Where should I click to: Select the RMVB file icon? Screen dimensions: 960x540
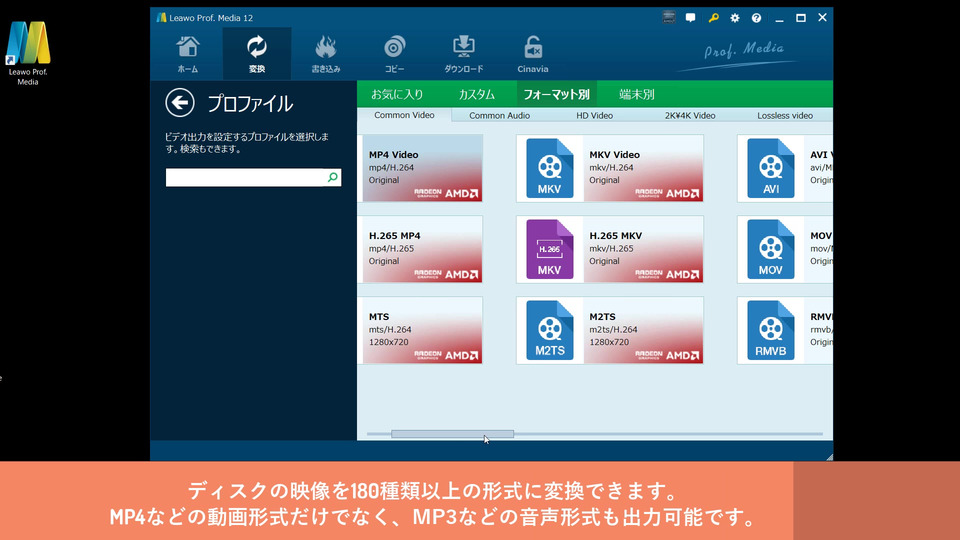coord(770,330)
